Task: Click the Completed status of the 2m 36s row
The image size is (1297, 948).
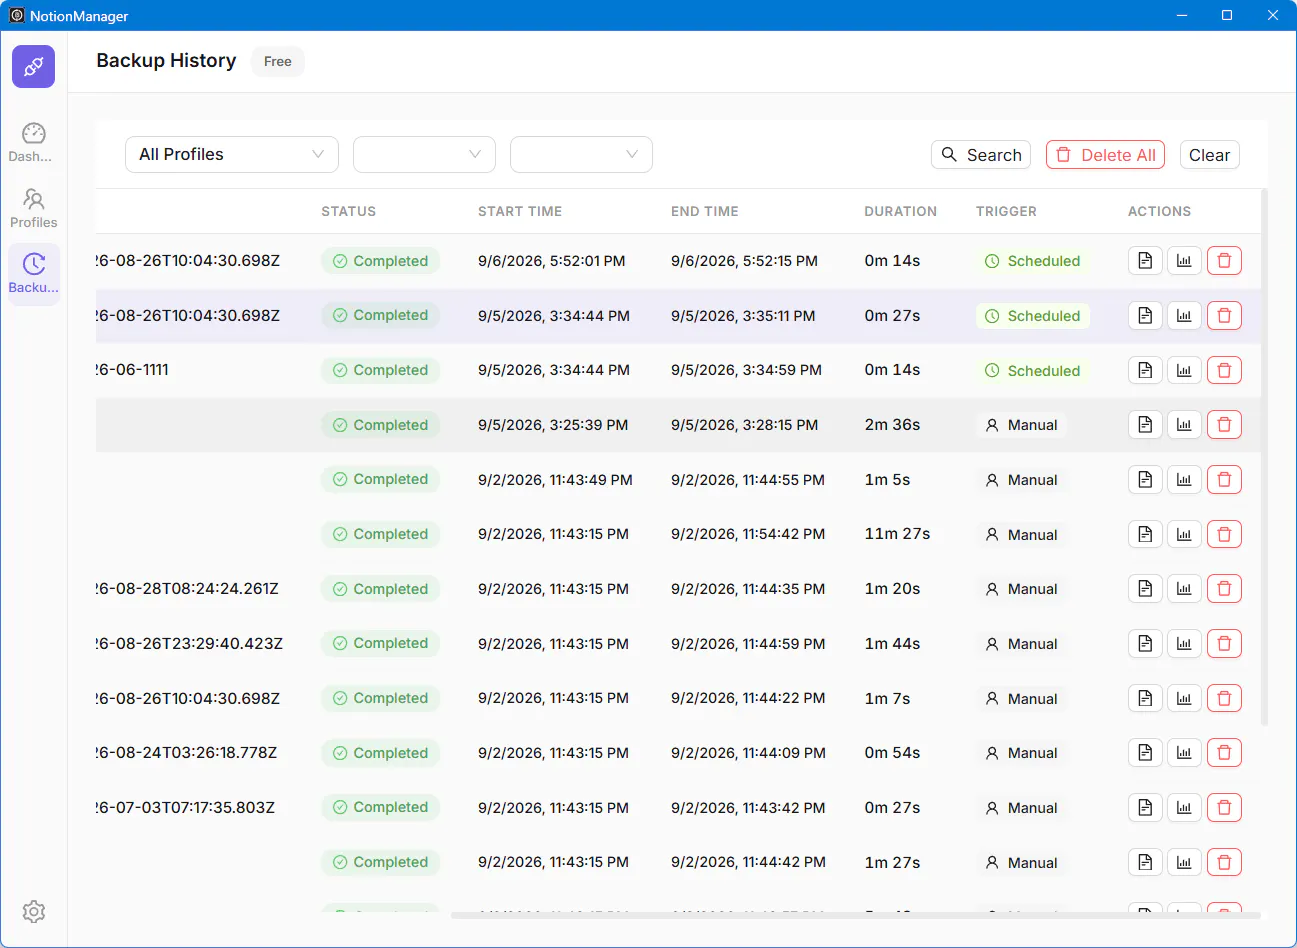Action: coord(380,425)
